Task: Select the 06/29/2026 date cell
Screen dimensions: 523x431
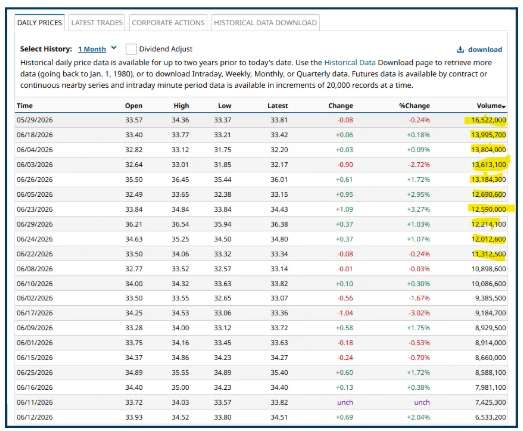Action: [x=35, y=224]
